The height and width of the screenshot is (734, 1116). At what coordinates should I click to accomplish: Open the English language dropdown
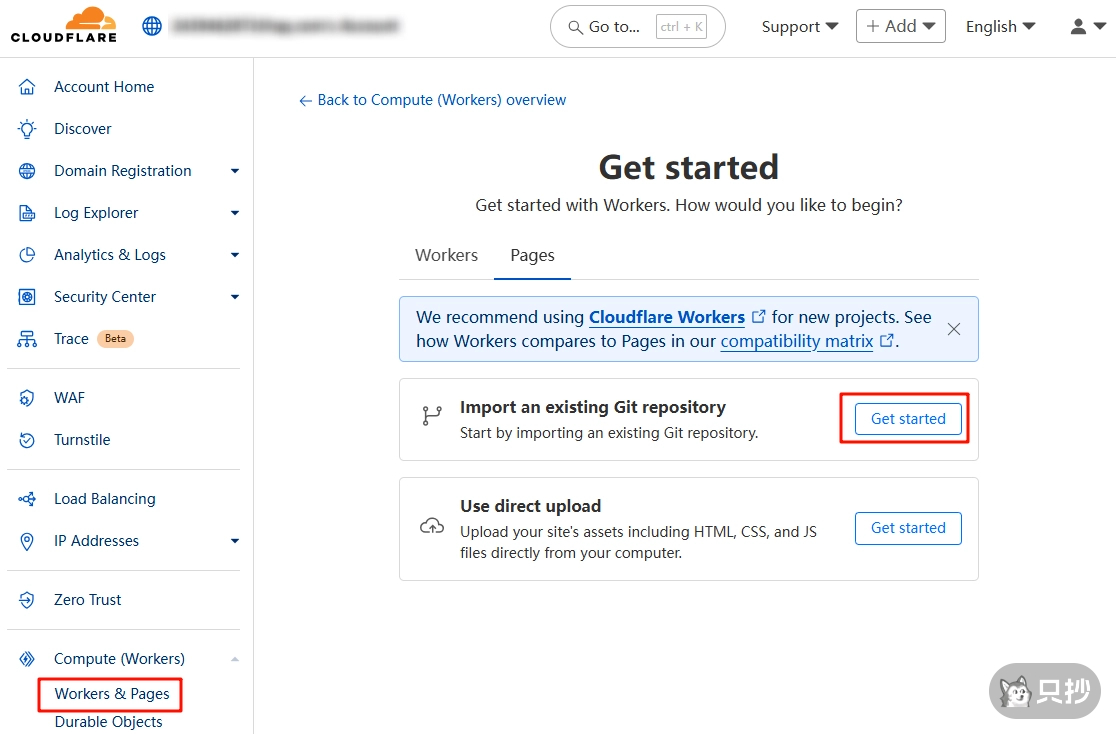coord(1000,27)
